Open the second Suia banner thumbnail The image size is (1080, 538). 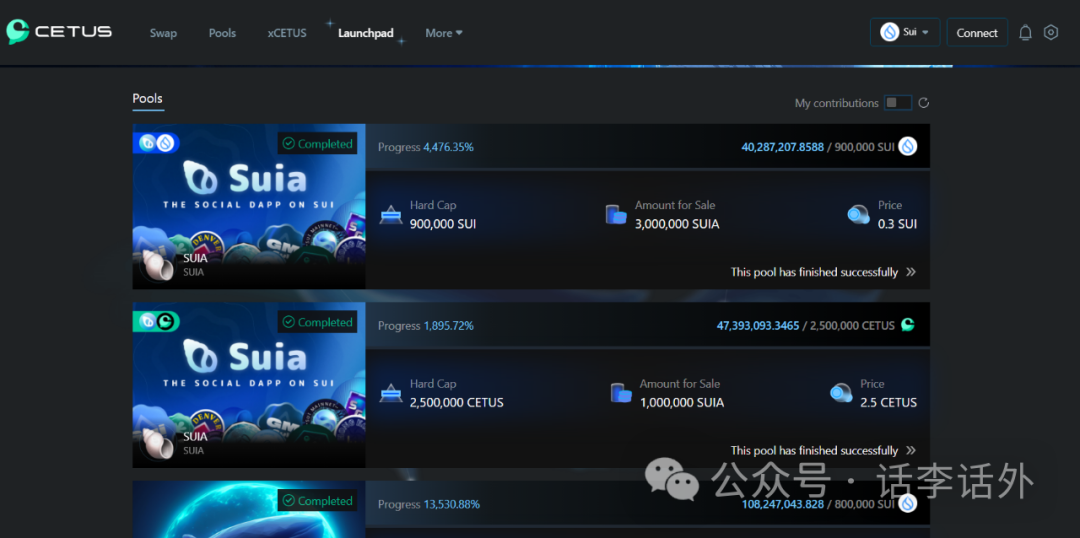(x=249, y=384)
